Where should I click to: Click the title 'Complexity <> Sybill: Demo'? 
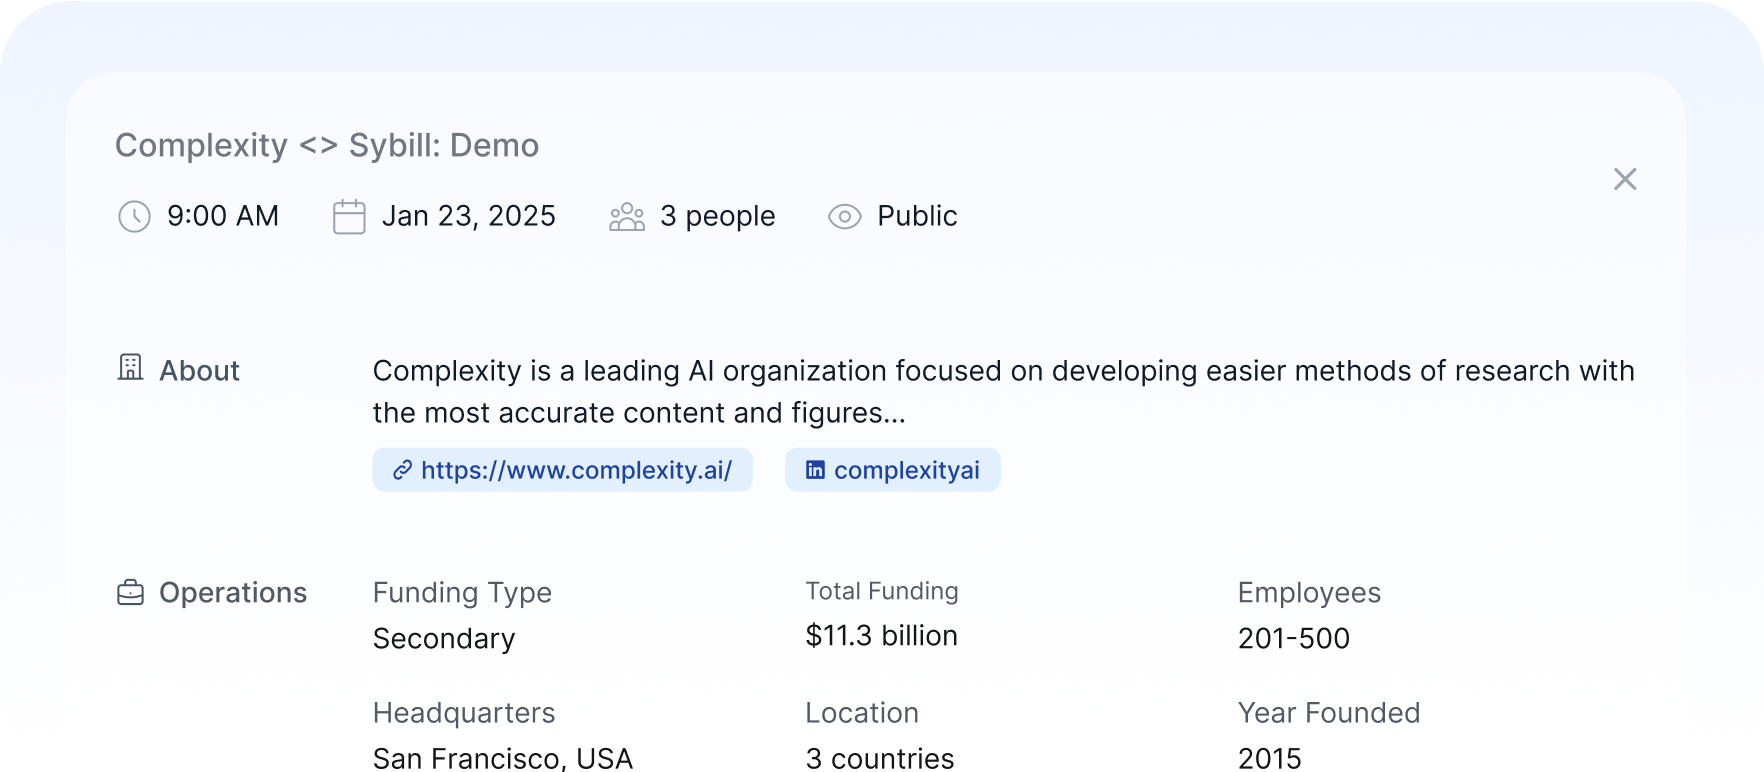[x=327, y=146]
